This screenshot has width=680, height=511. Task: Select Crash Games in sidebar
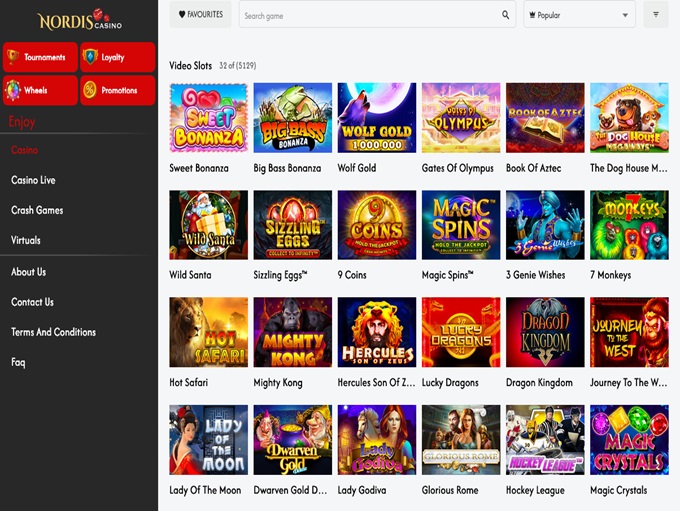(x=37, y=210)
